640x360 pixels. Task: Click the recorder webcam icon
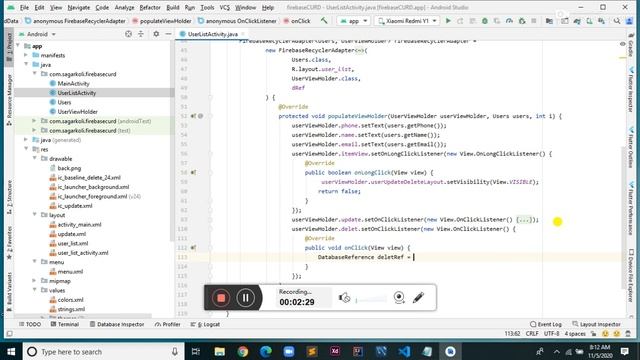click(x=399, y=297)
